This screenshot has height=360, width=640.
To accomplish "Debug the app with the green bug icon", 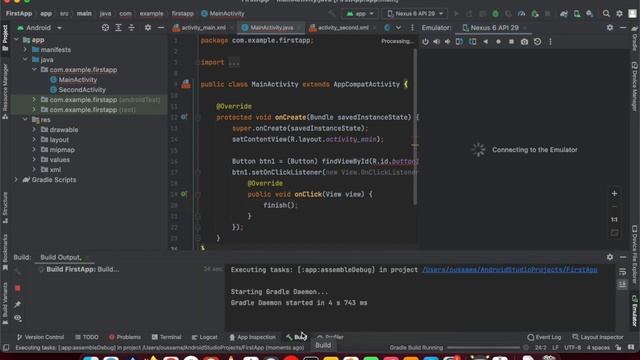I will point(495,13).
